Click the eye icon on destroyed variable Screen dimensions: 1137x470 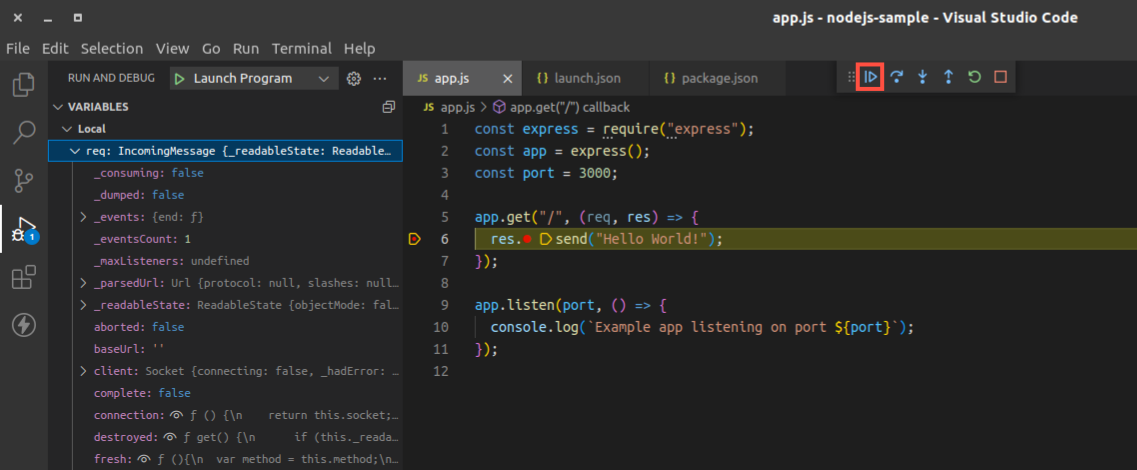pyautogui.click(x=170, y=437)
